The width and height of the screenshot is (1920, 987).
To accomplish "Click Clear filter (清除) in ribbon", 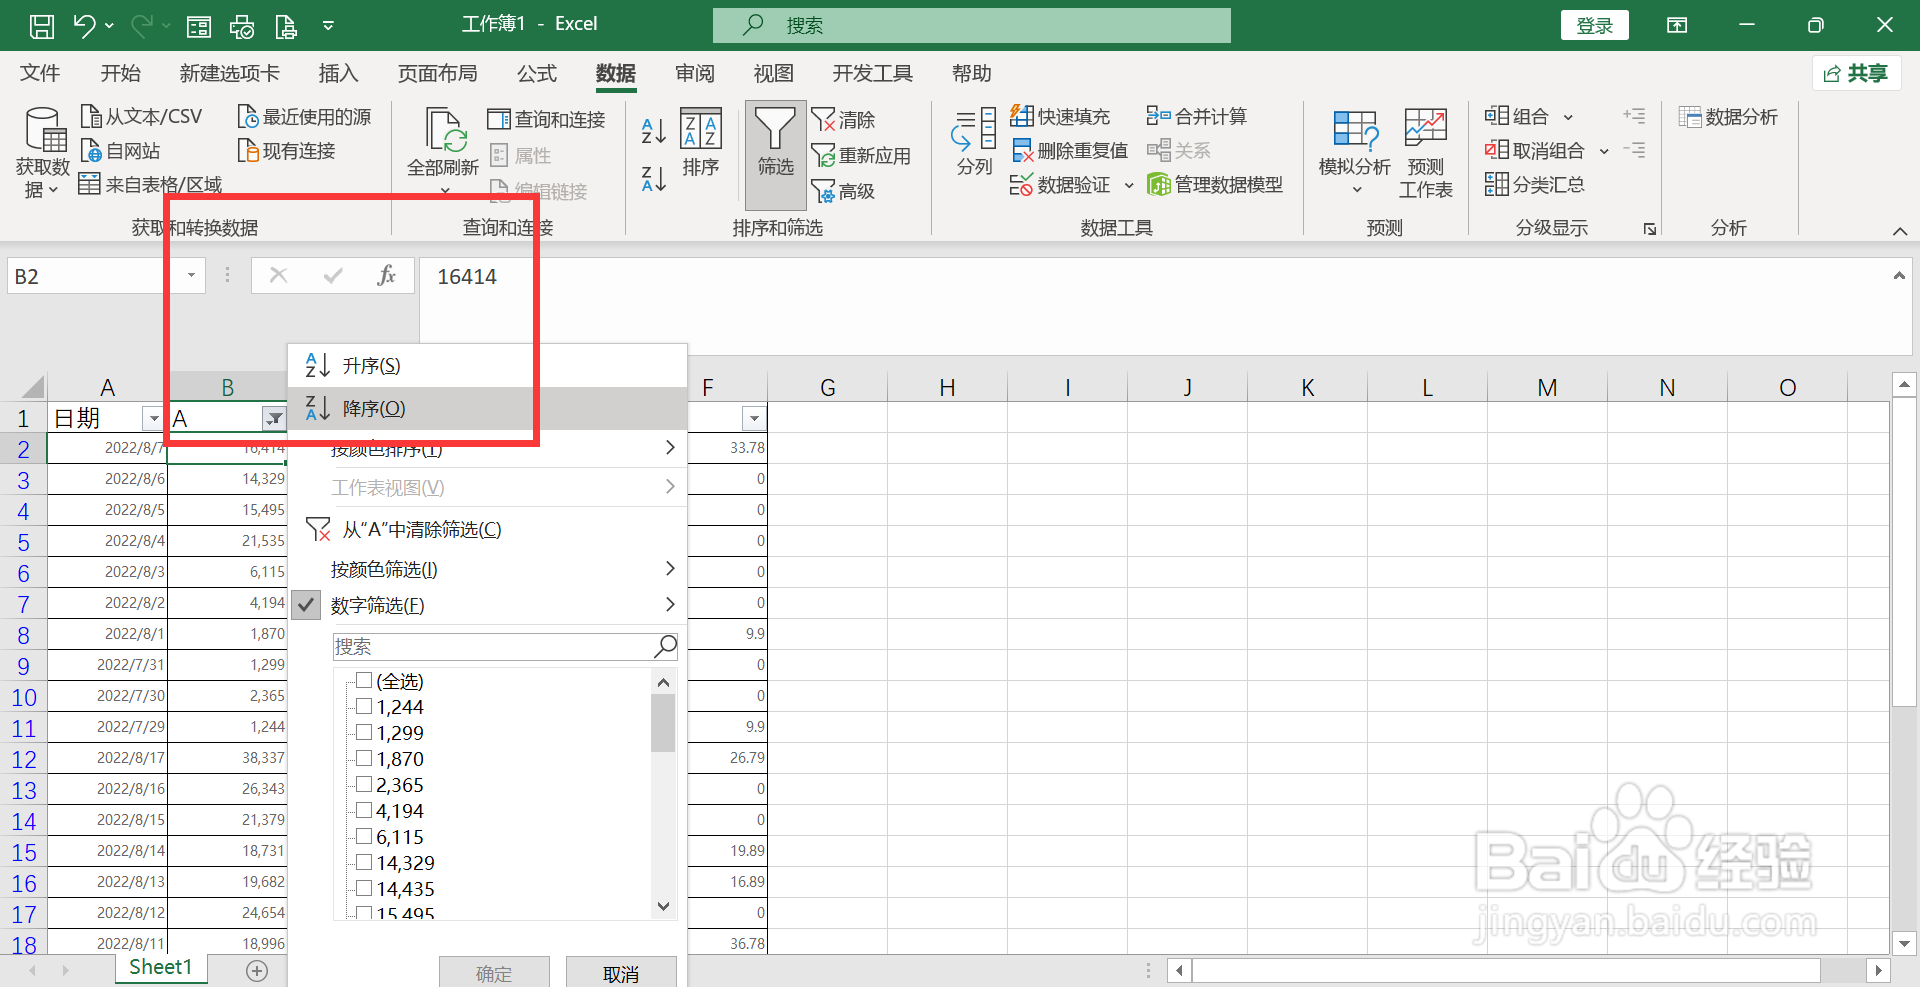I will pyautogui.click(x=843, y=120).
